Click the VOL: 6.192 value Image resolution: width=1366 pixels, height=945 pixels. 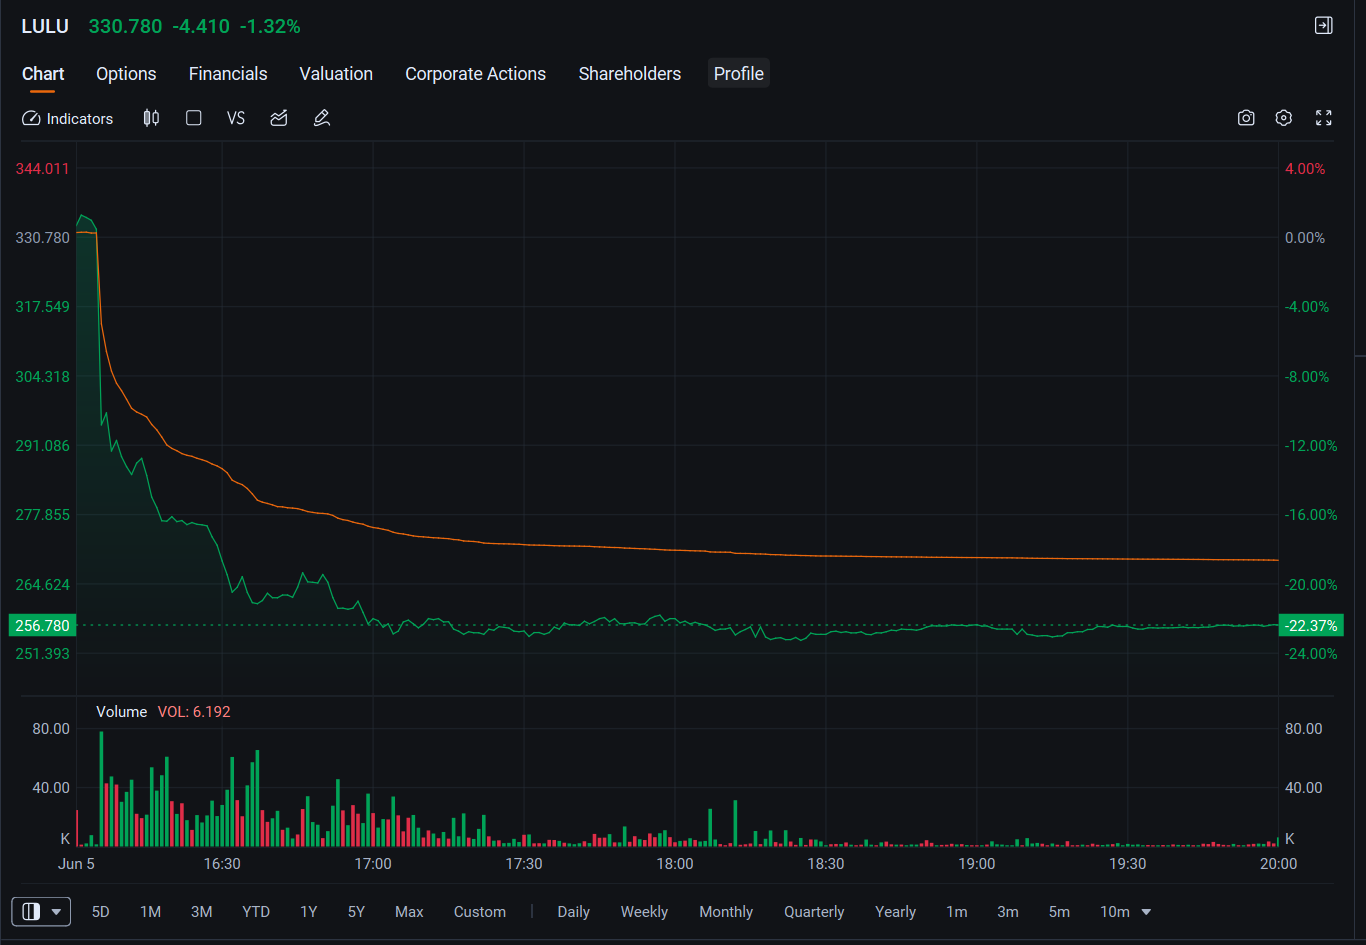click(x=194, y=712)
